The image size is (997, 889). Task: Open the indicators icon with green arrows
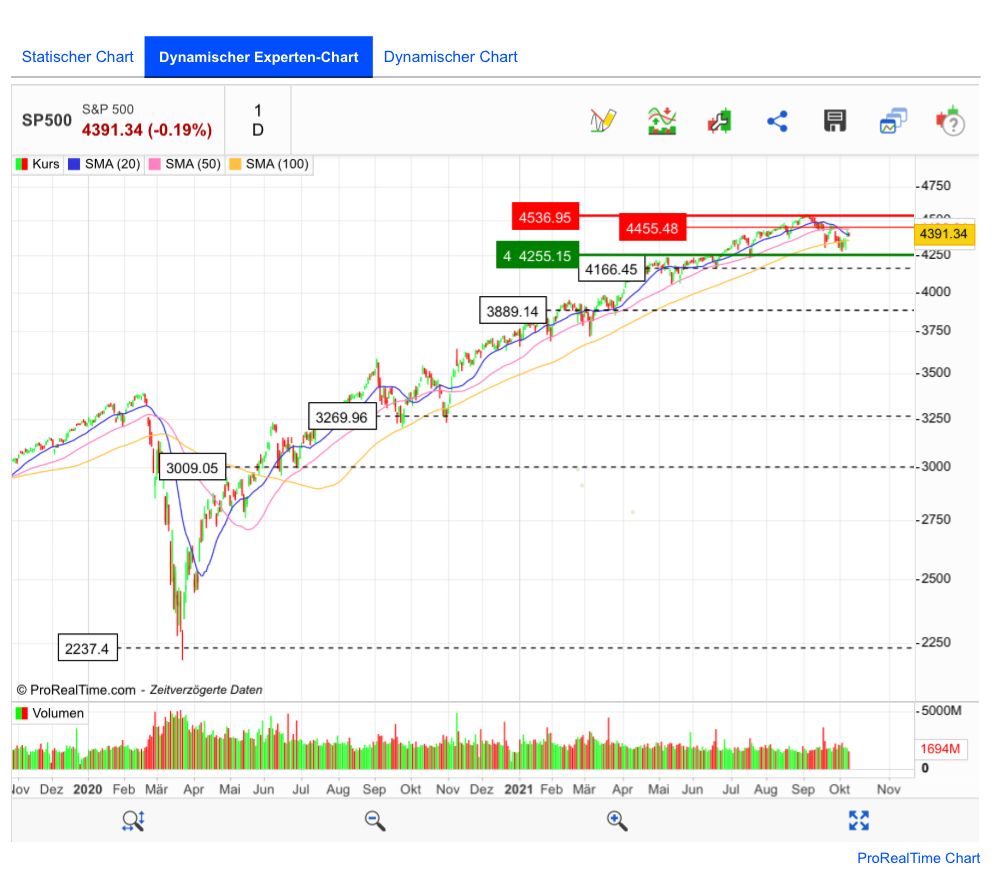pos(662,121)
